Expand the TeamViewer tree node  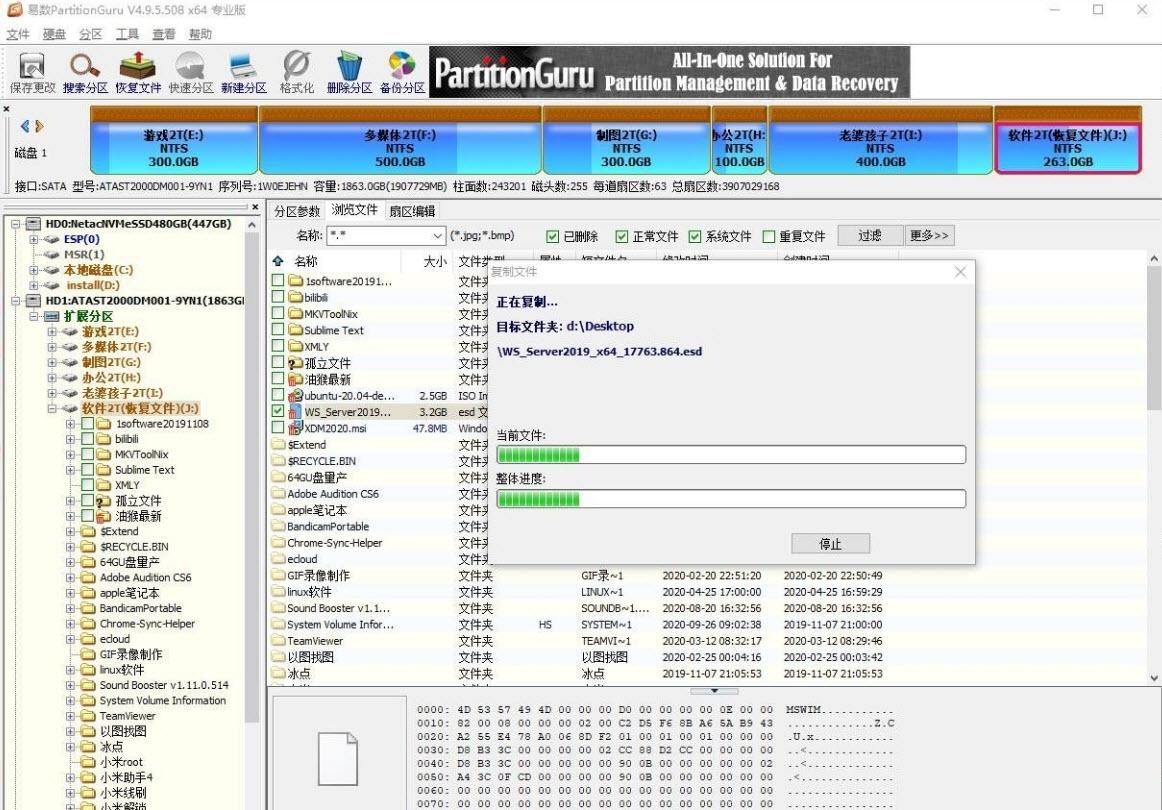click(70, 716)
